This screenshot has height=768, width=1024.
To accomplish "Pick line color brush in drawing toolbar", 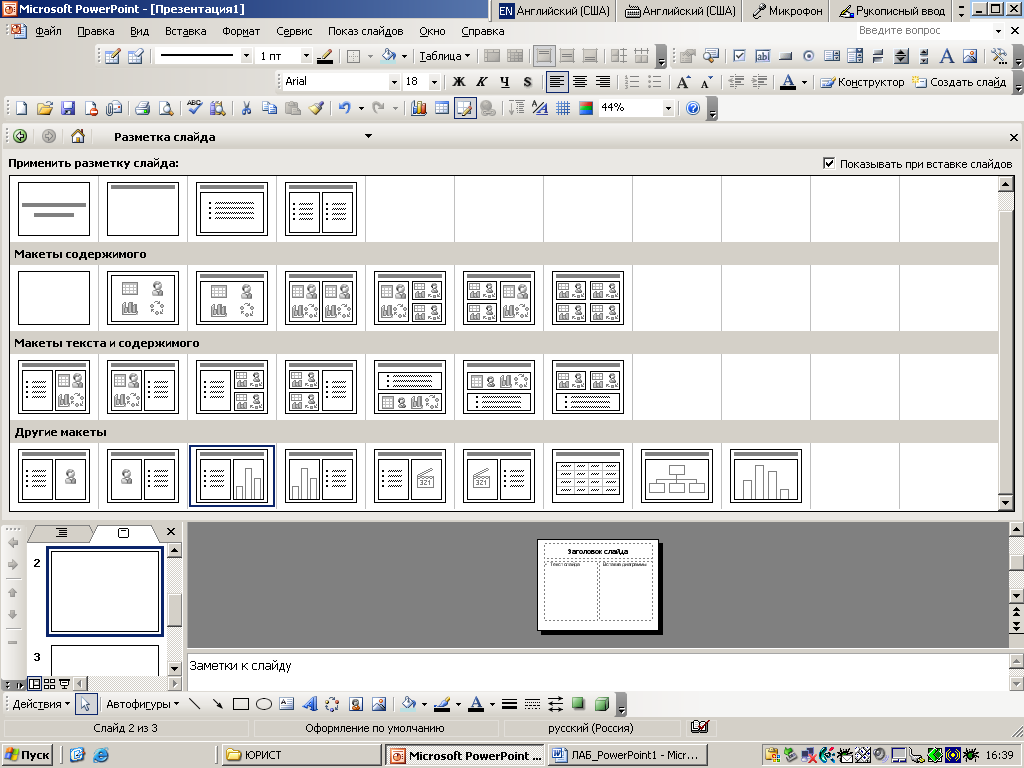I will [442, 704].
